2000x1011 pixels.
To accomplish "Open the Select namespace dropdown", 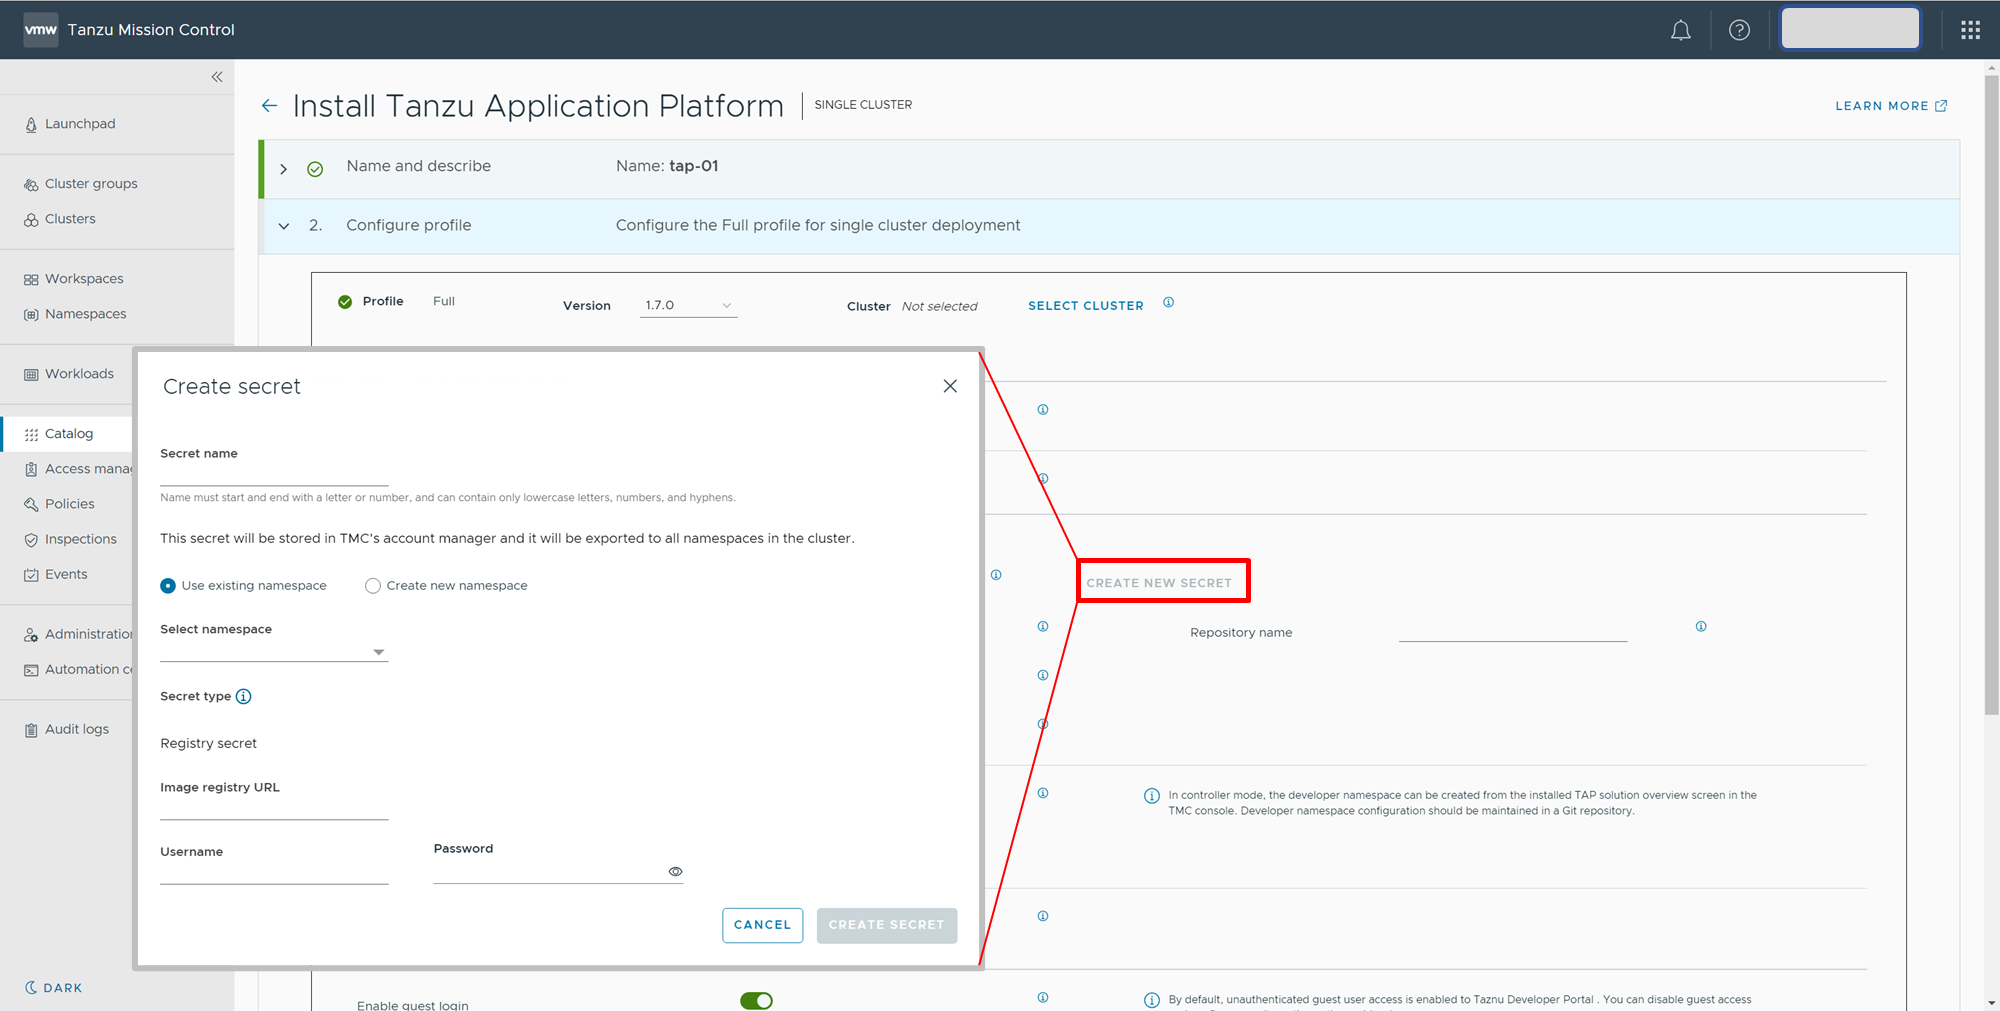I will click(x=274, y=652).
